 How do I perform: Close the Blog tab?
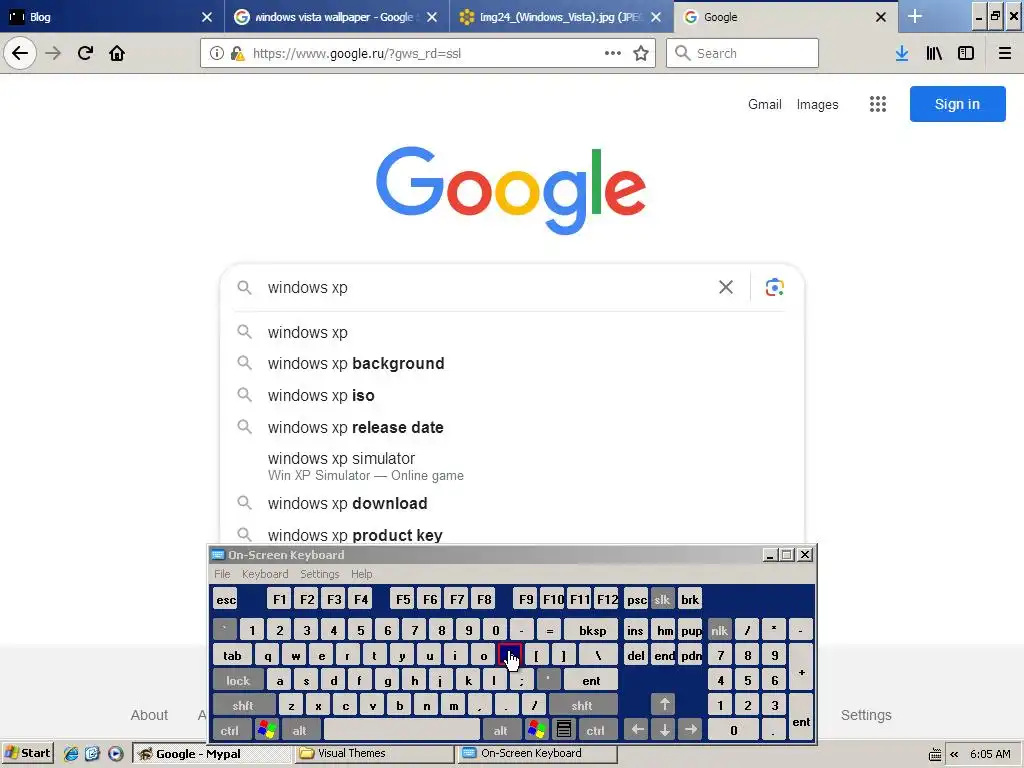tap(207, 17)
